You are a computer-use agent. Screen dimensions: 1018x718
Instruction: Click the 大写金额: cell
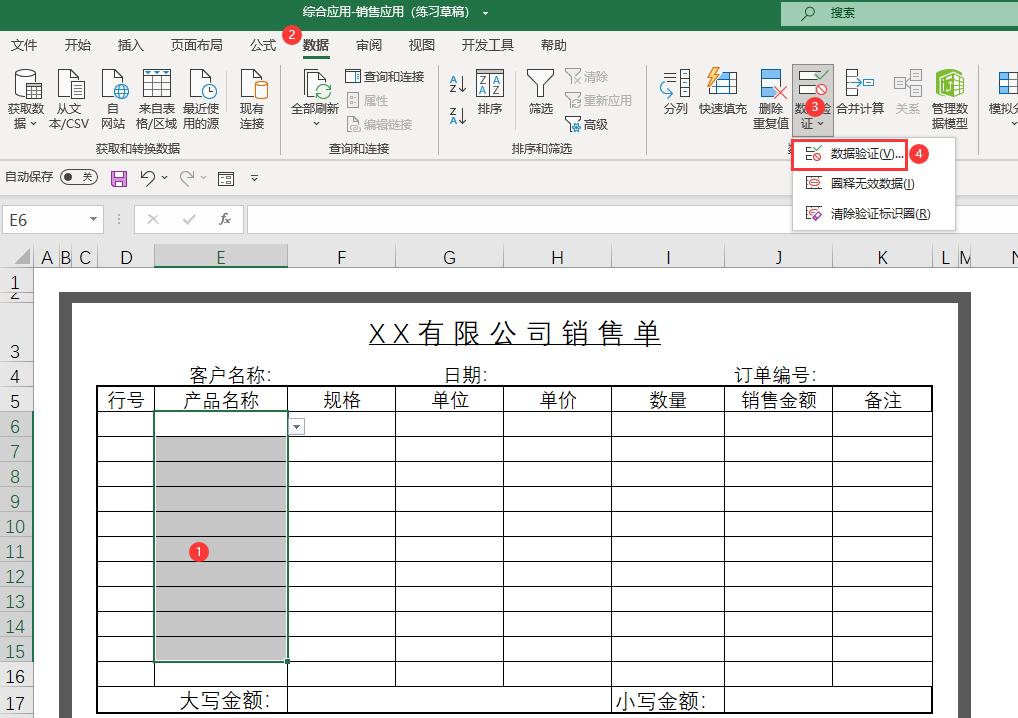(x=192, y=700)
